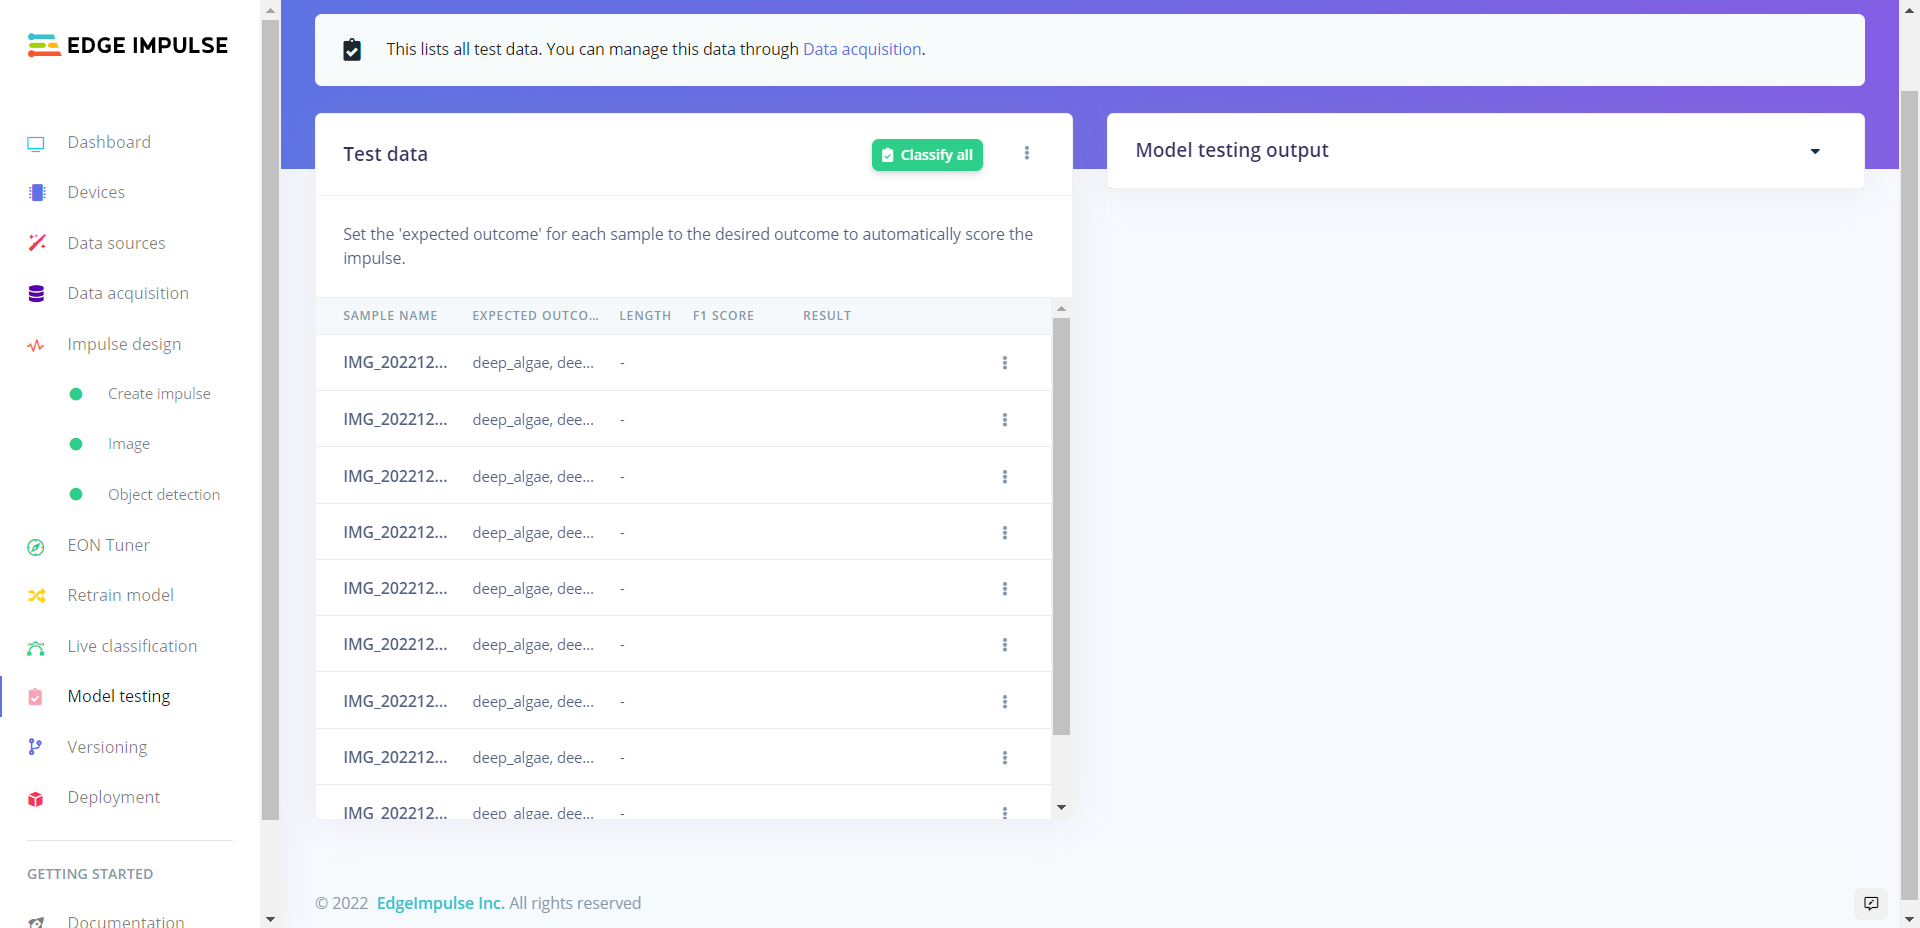
Task: Open the Image processing block
Action: pyautogui.click(x=129, y=444)
